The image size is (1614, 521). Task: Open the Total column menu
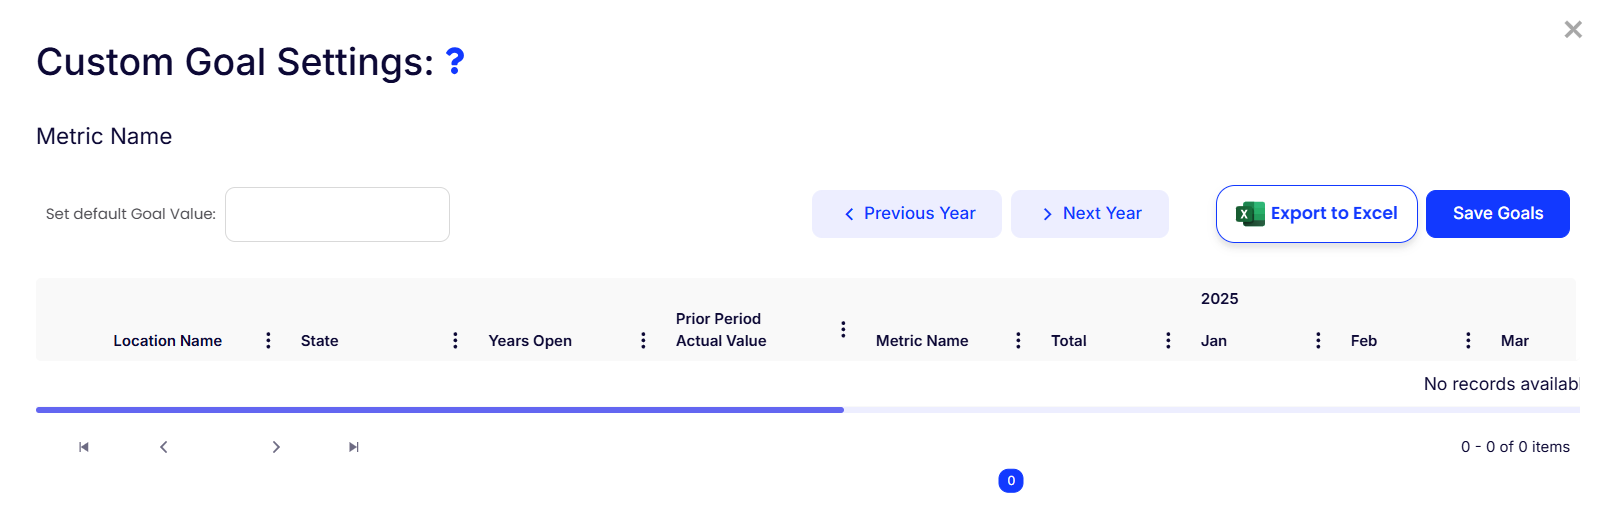[x=1168, y=341]
